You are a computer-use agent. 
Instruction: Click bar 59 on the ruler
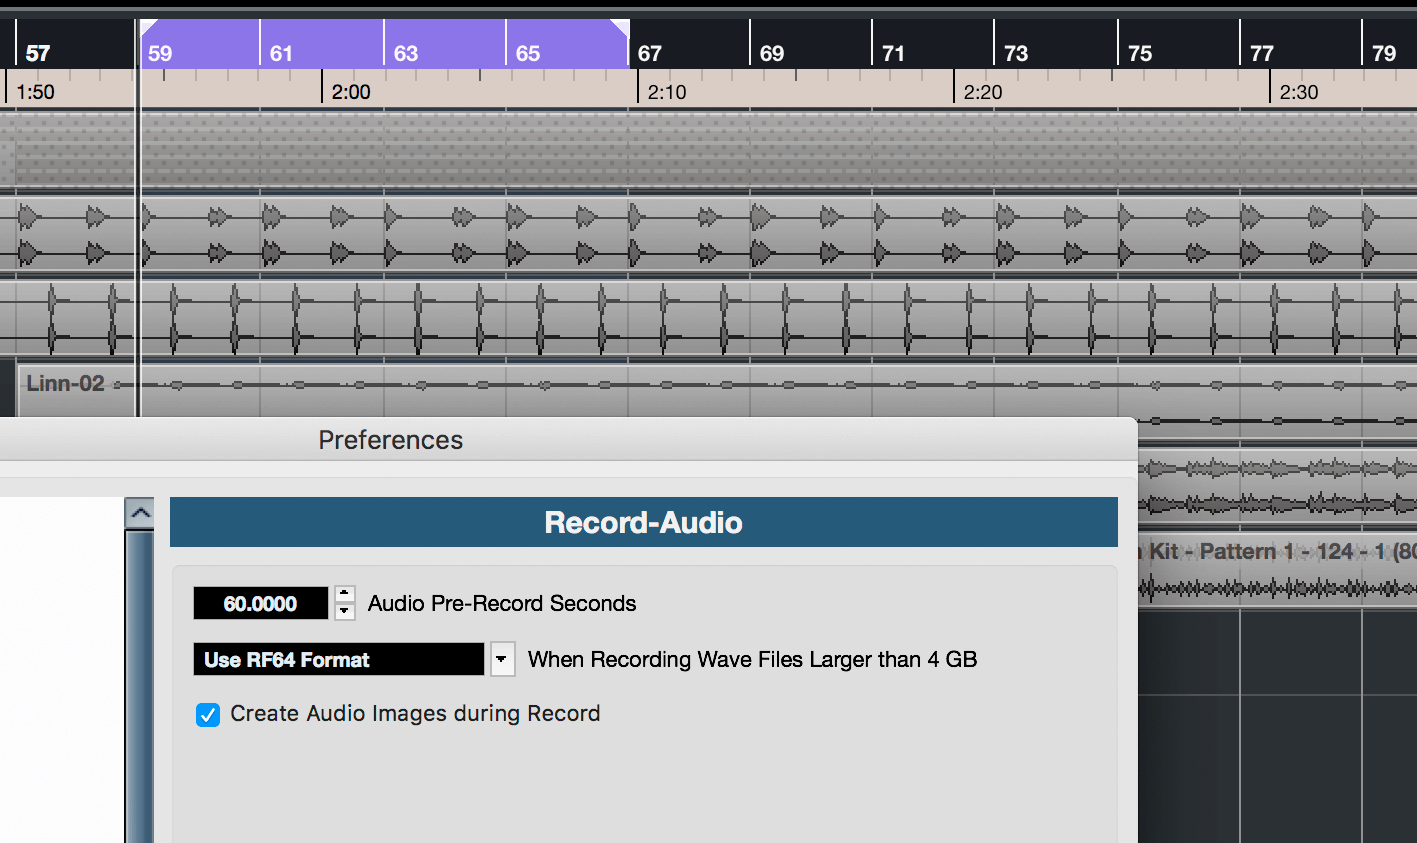click(160, 53)
